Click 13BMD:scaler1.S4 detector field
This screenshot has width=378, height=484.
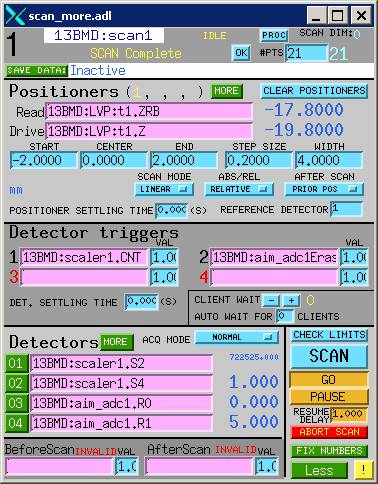[x=122, y=383]
